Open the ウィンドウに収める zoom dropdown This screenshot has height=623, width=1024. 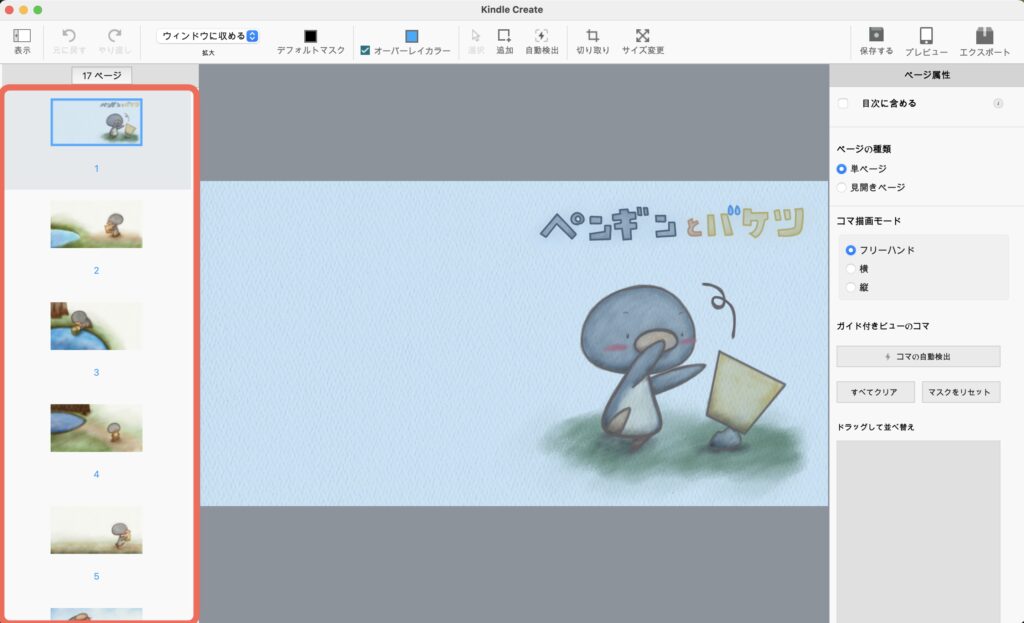[x=208, y=36]
